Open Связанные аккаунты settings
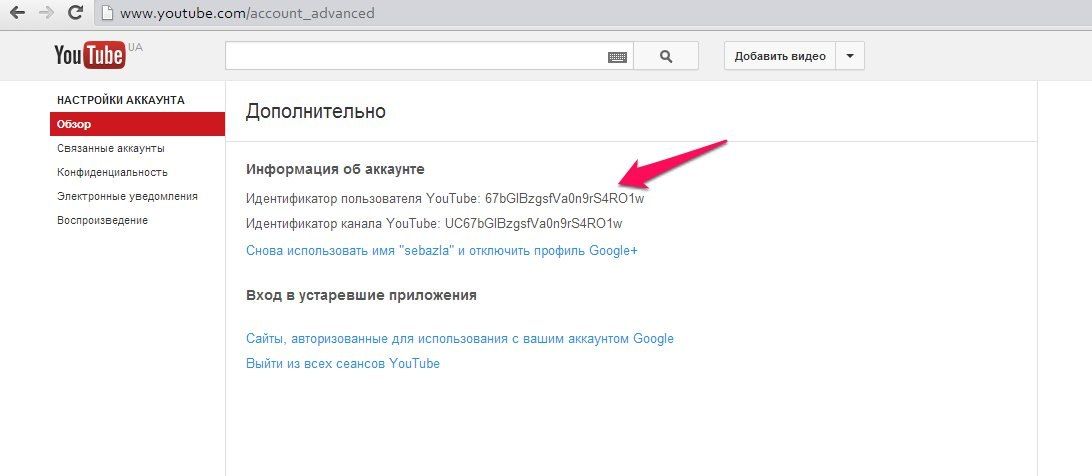Screen dimensions: 1092x476 point(111,148)
